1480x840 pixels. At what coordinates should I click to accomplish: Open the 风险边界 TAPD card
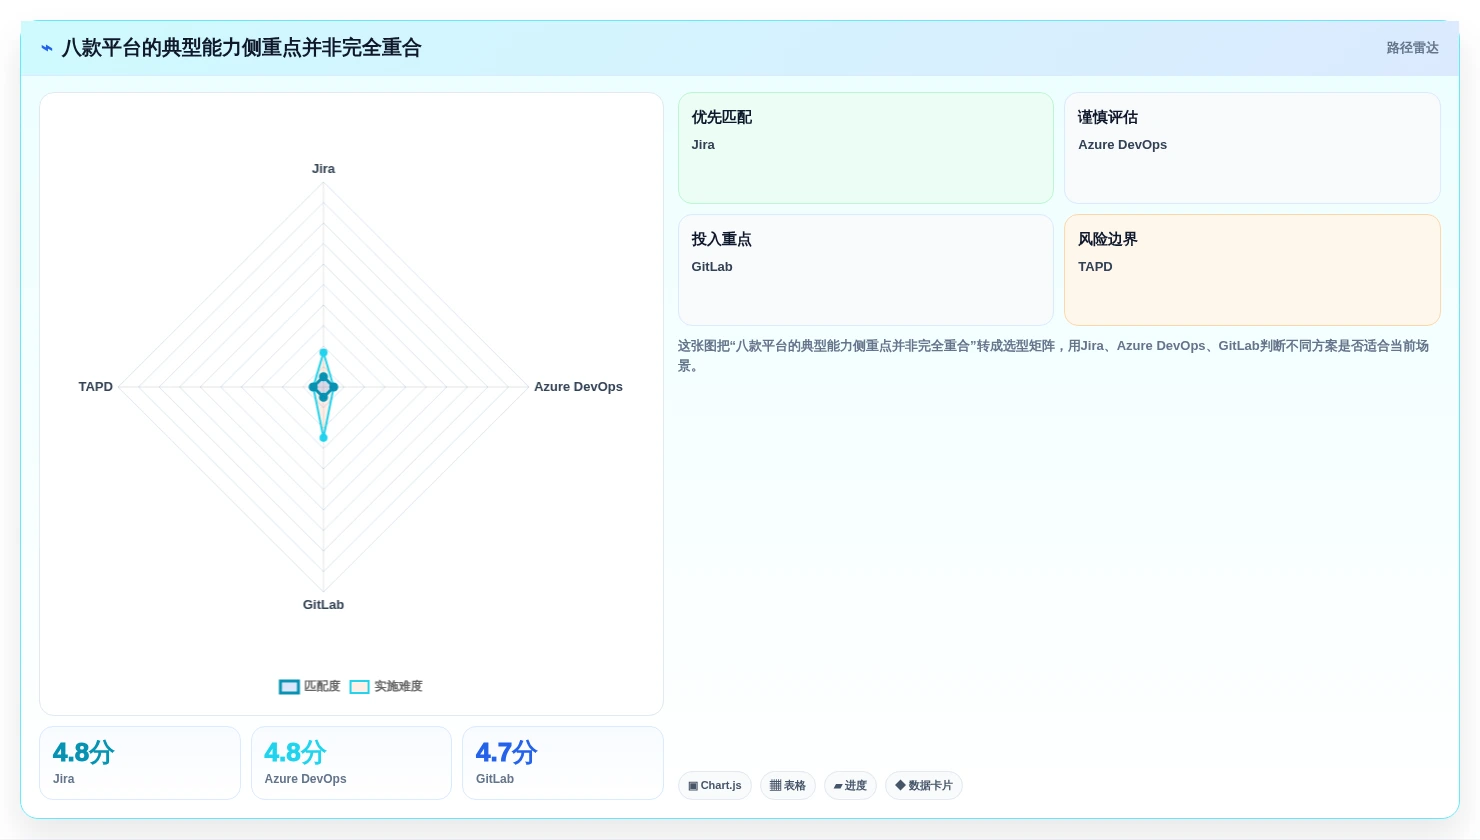click(1252, 270)
